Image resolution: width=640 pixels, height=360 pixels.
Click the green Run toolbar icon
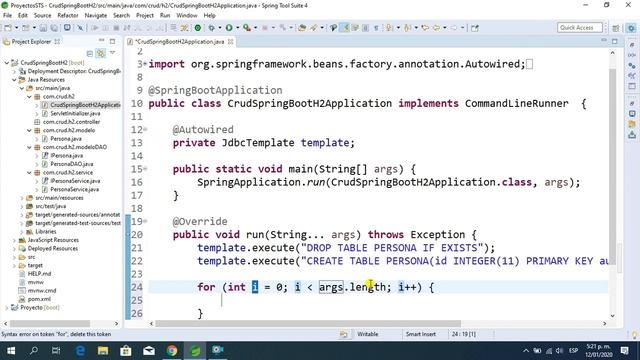point(229,28)
